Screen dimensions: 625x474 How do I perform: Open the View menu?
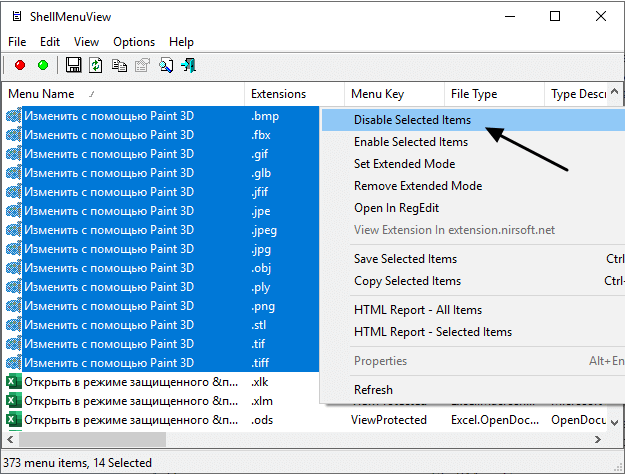(x=86, y=42)
